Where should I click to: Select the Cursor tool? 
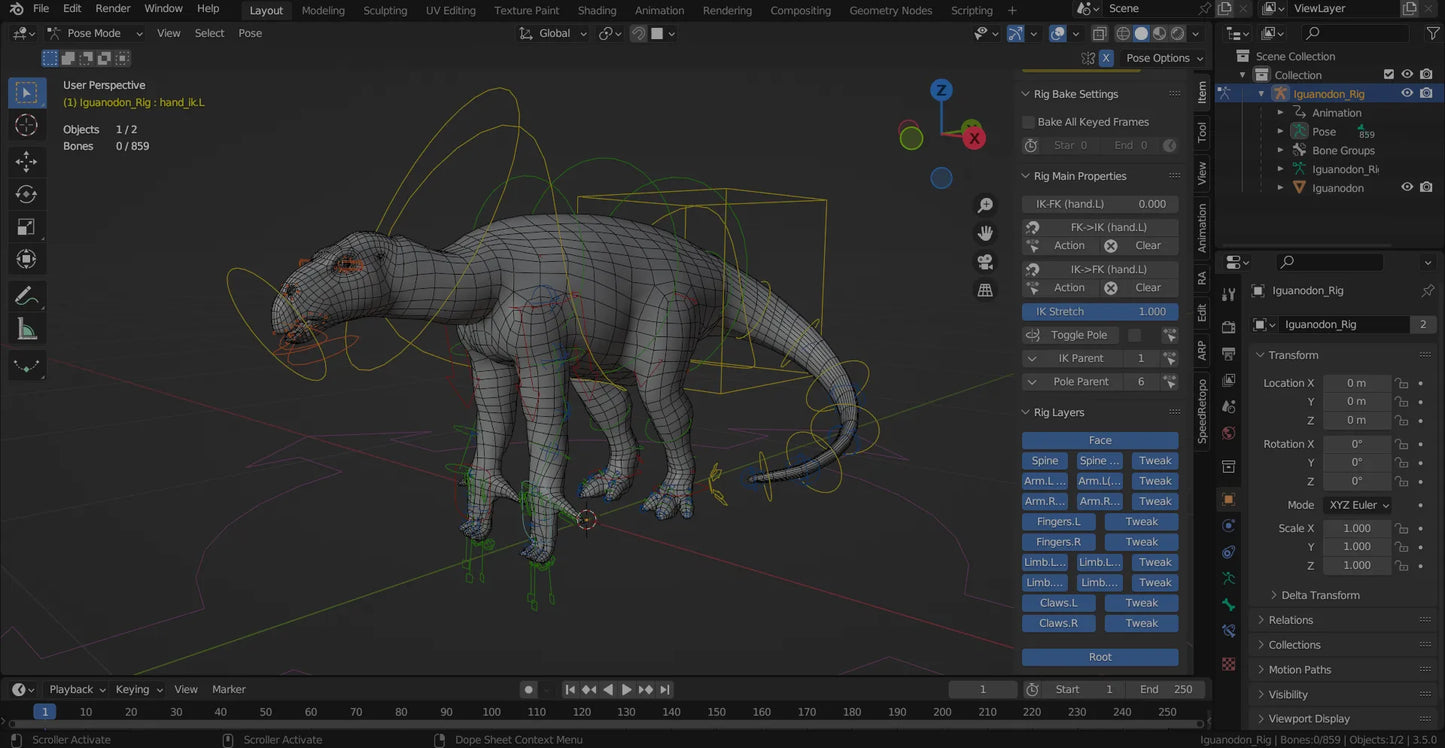pyautogui.click(x=27, y=125)
